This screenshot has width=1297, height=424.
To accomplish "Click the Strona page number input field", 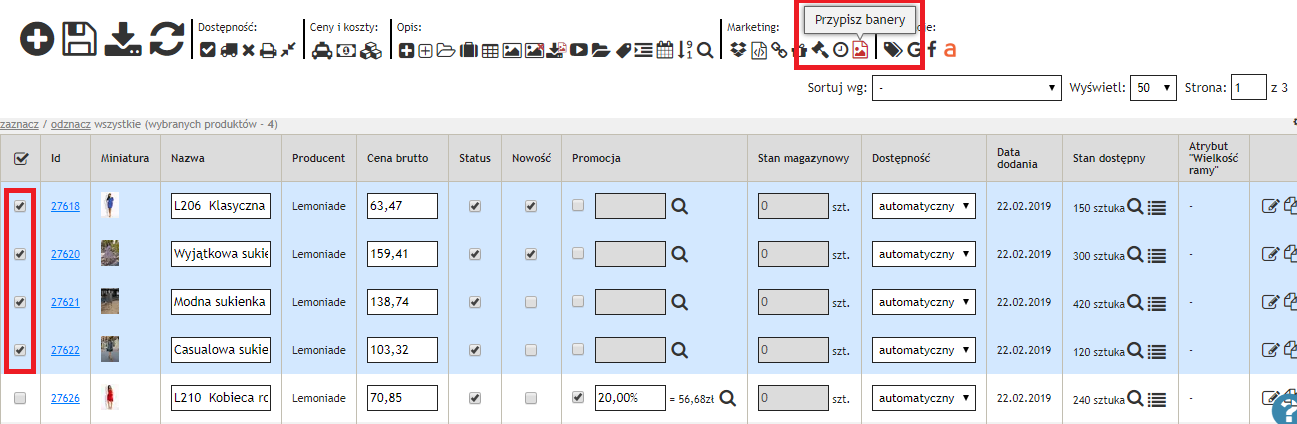I will 1248,88.
